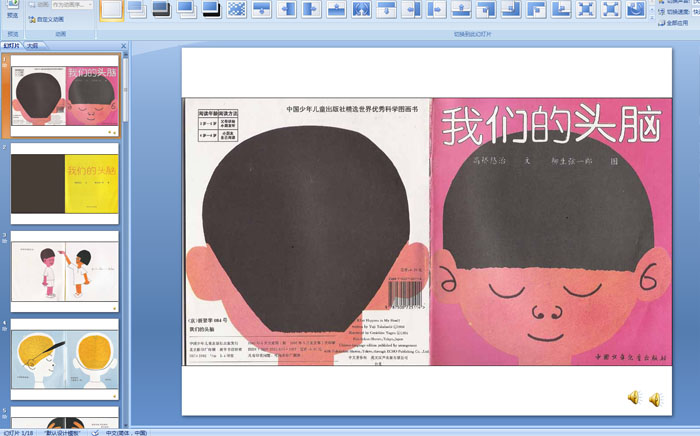The image size is (700, 436).
Task: Click the 切换到此幻灯片 group label
Action: point(472,34)
